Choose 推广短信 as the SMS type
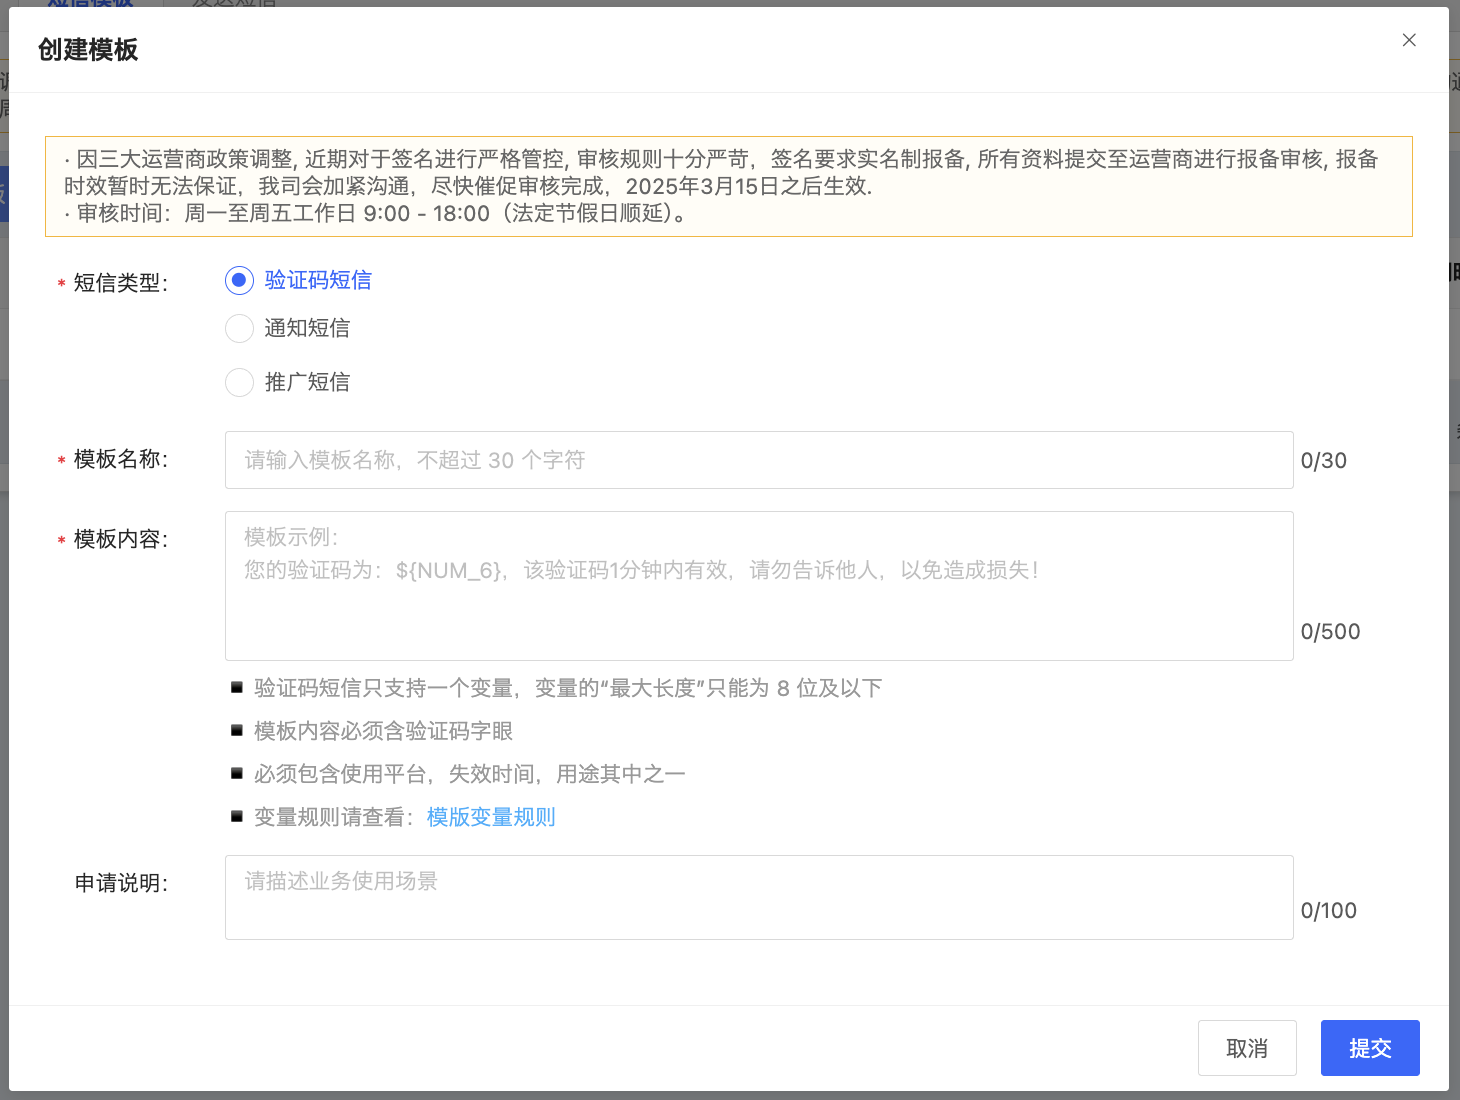1460x1100 pixels. (x=239, y=382)
